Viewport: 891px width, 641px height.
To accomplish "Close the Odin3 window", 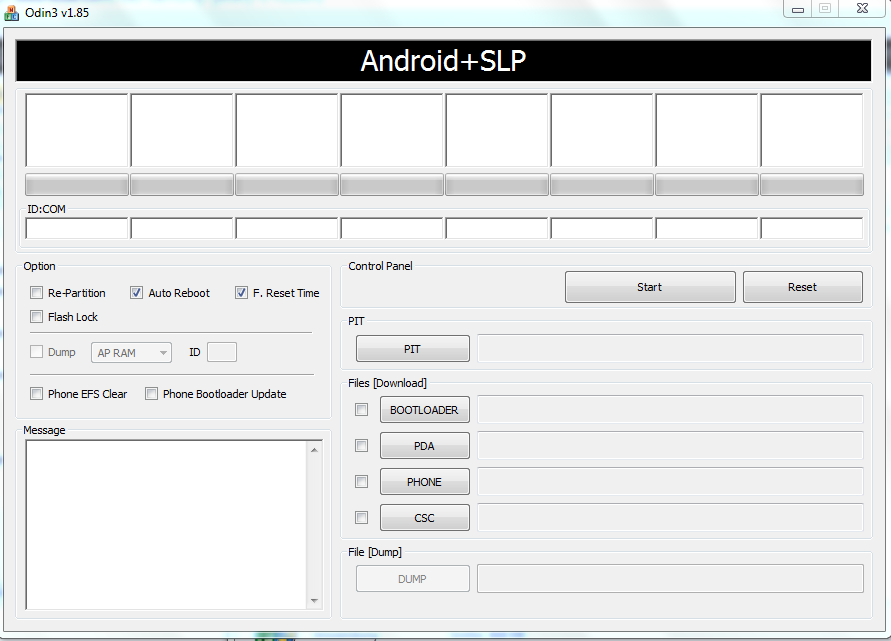I will pos(863,9).
